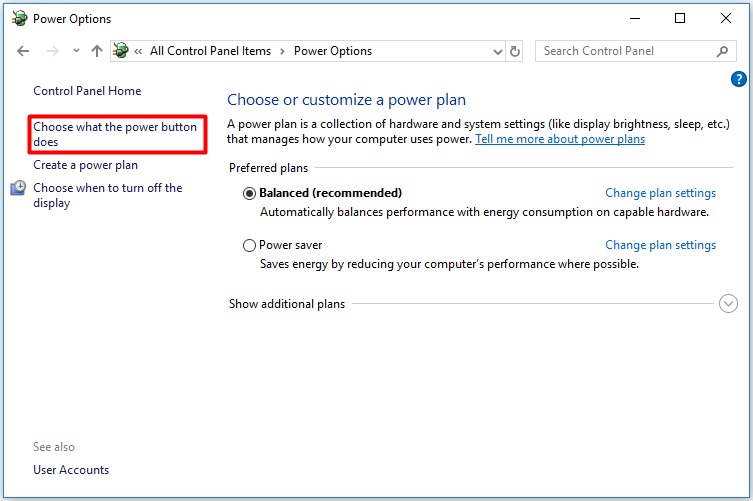Open breadcrumb arrow after All Control Panel Items
The image size is (753, 501).
point(282,51)
